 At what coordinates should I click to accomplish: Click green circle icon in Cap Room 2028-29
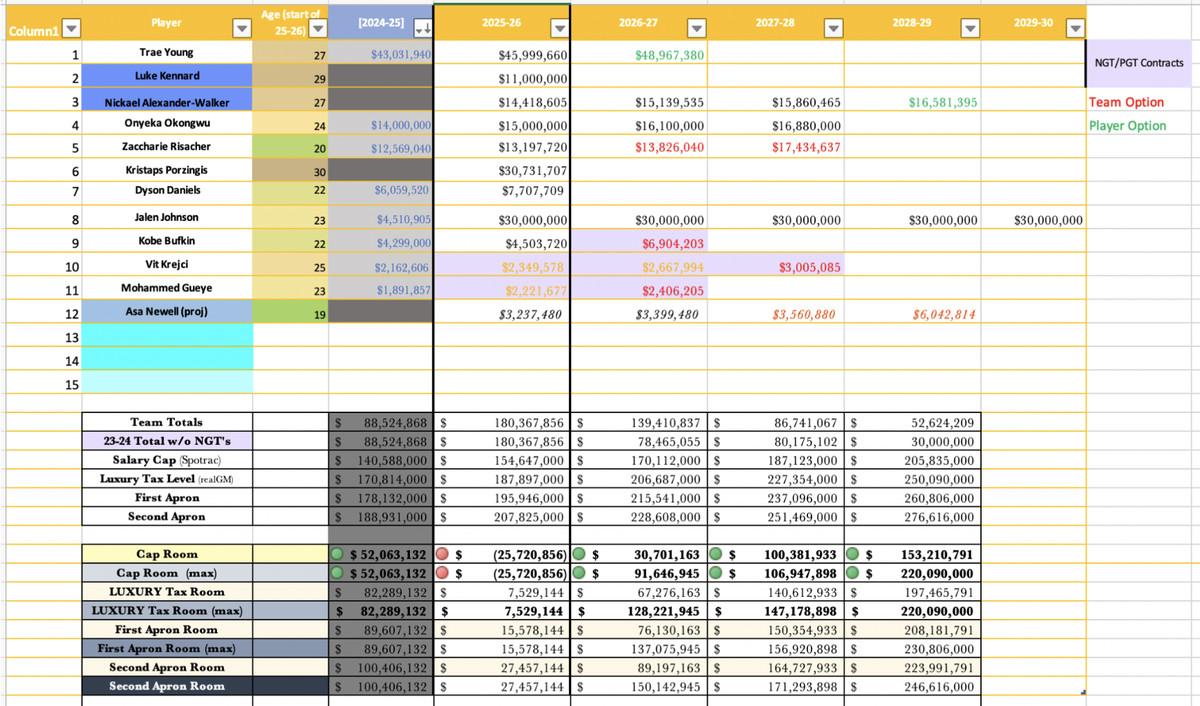[852, 554]
